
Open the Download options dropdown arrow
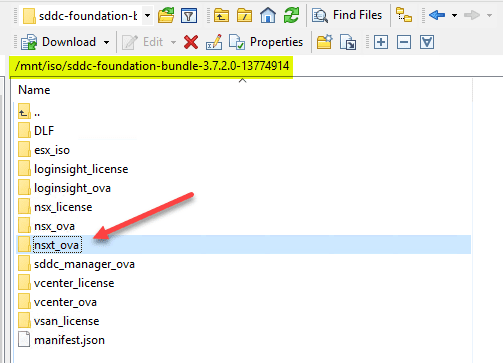click(106, 42)
